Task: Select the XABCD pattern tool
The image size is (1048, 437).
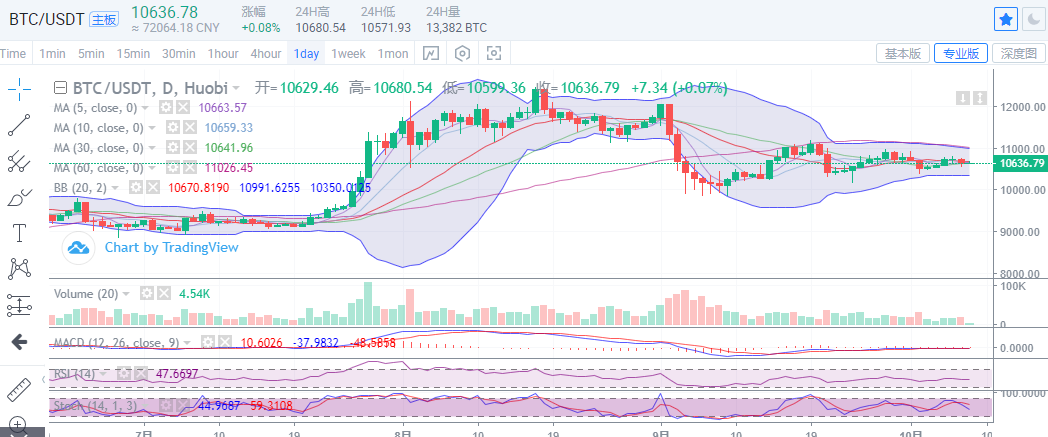Action: [19, 269]
